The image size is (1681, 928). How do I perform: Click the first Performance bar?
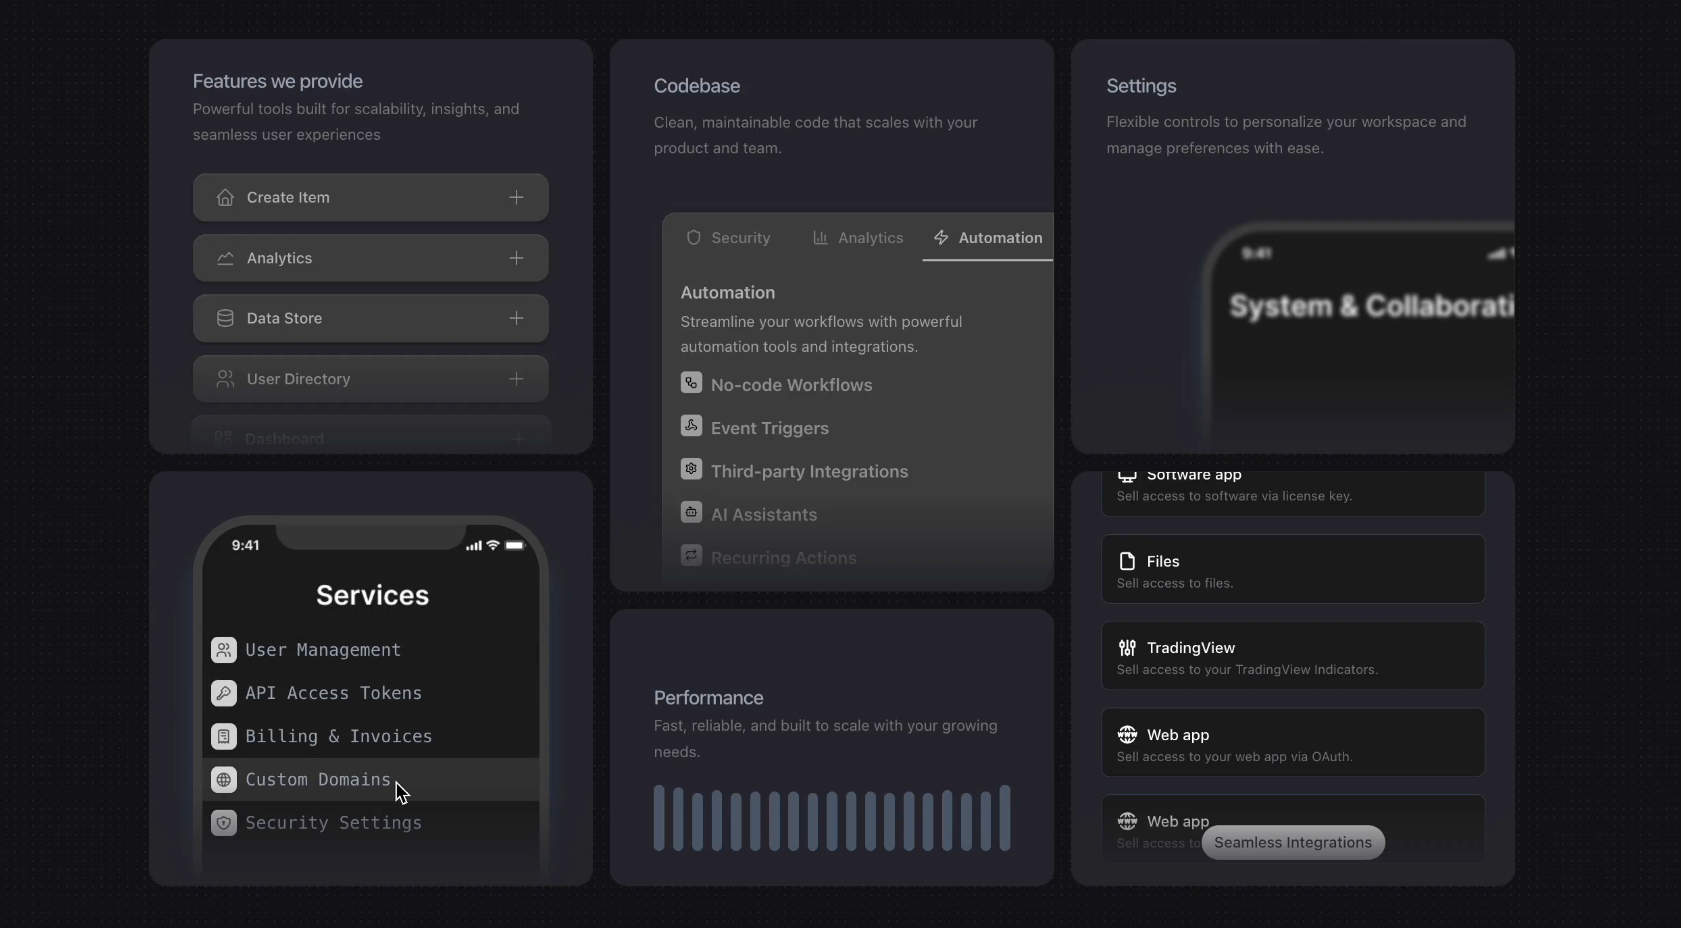[659, 818]
